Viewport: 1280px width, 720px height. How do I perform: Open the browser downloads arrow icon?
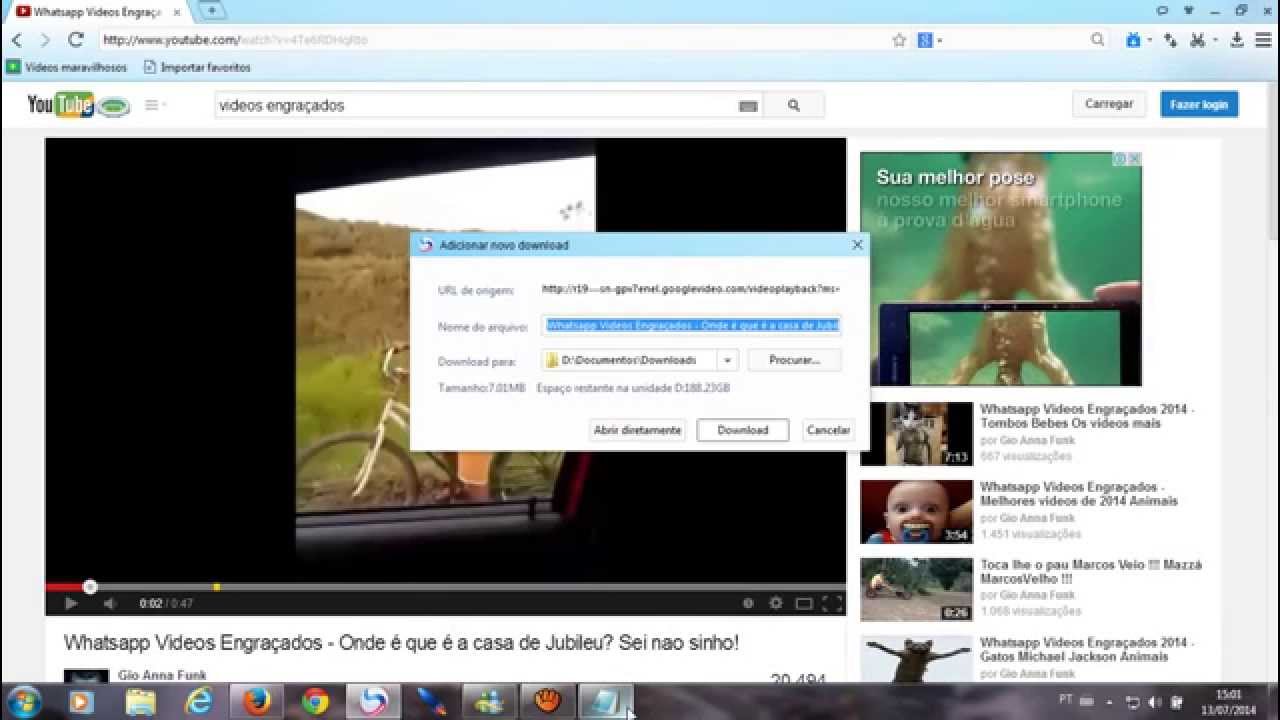(1237, 40)
